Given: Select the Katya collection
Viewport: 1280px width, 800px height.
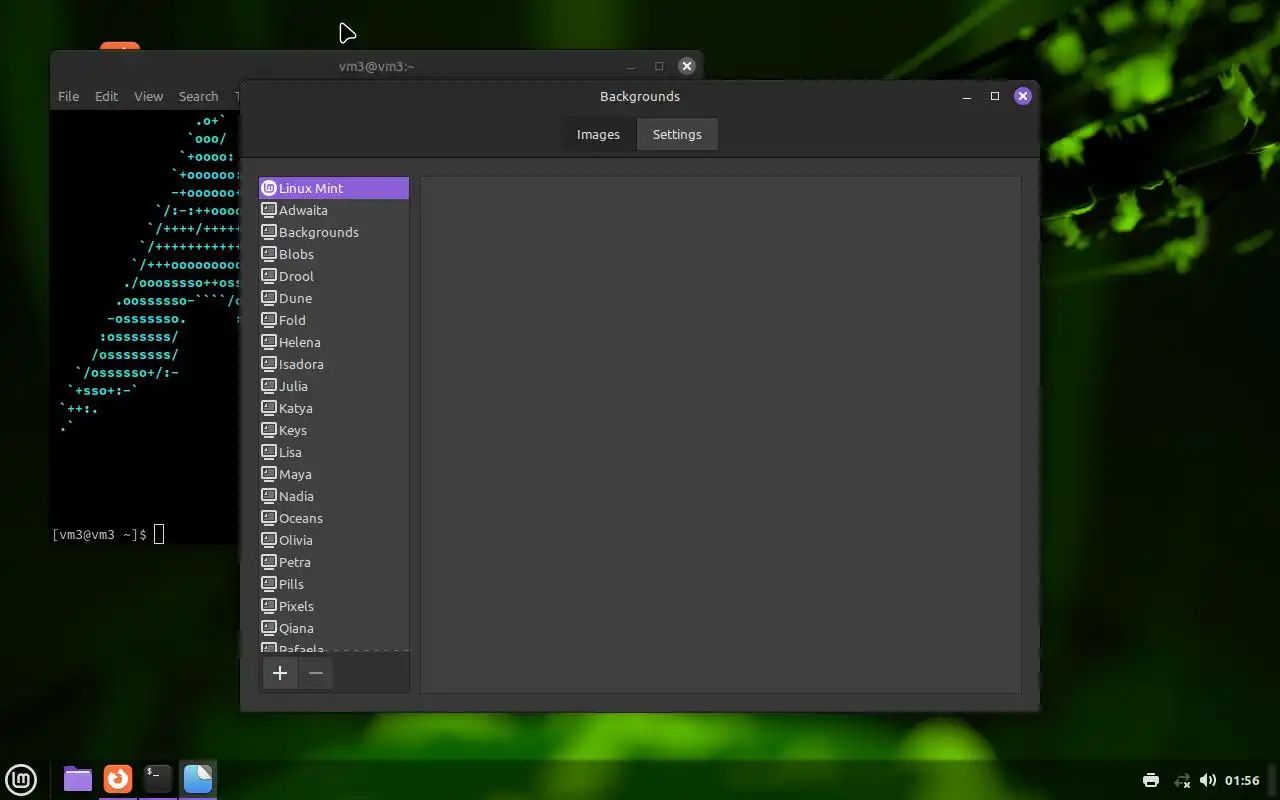Looking at the screenshot, I should [x=334, y=408].
